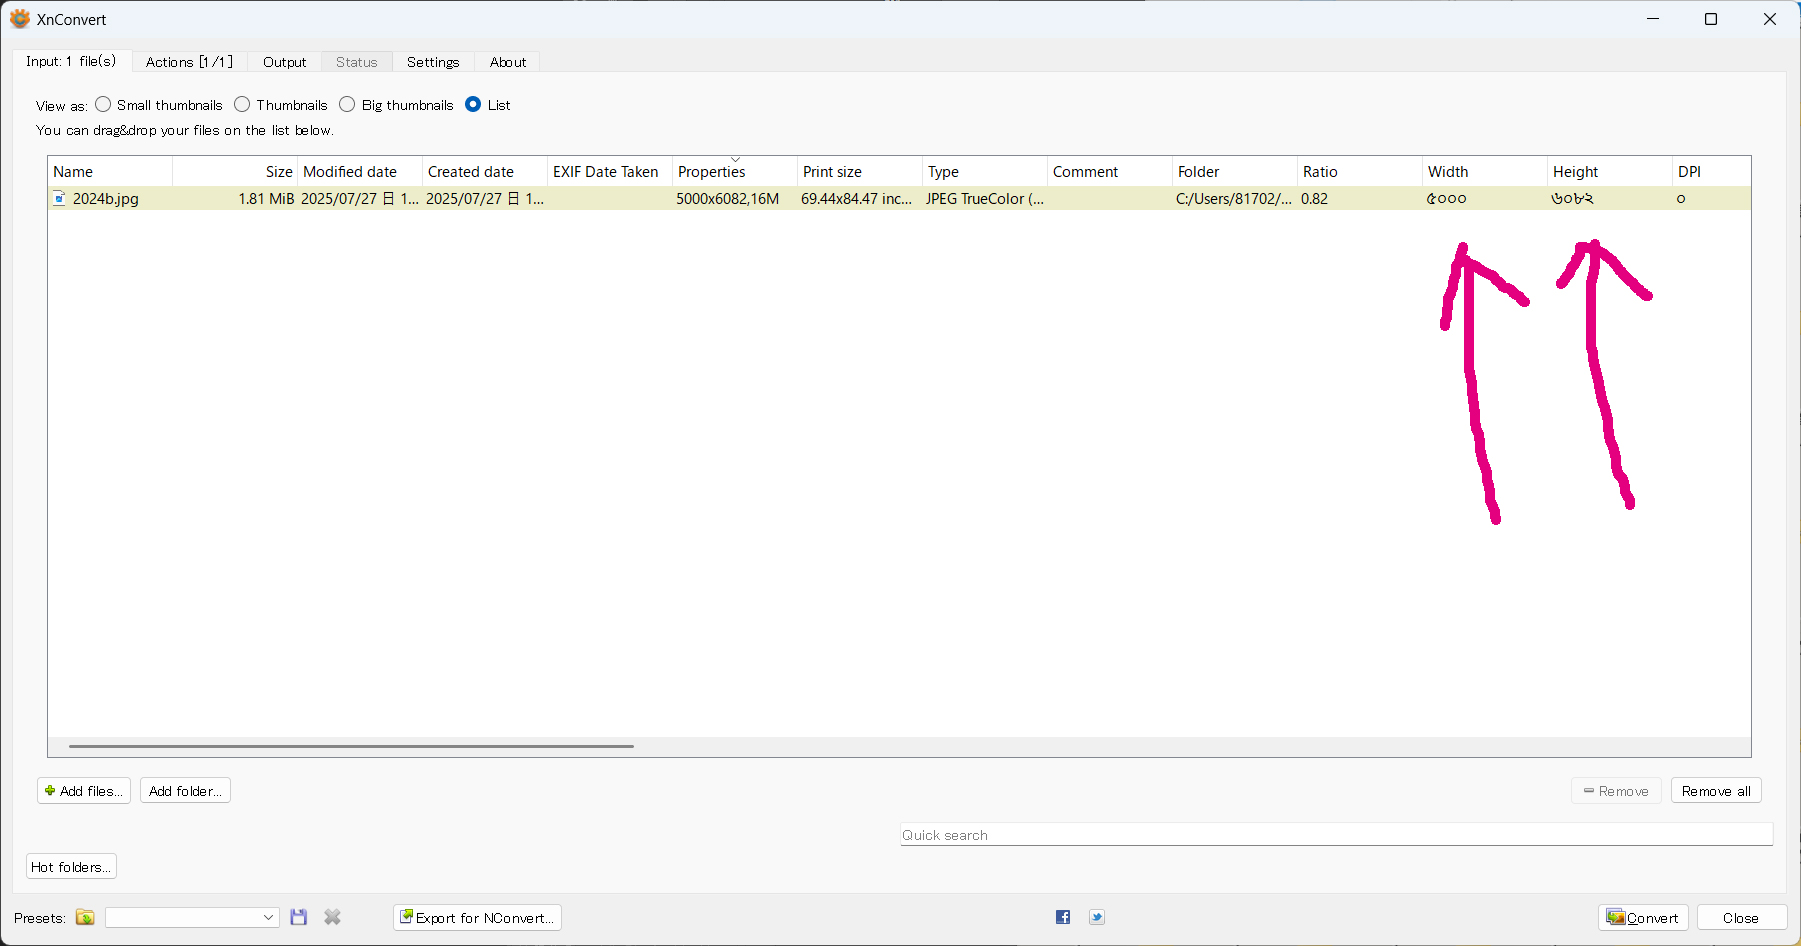The image size is (1801, 946).
Task: Save preset with floppy disk icon
Action: [298, 917]
